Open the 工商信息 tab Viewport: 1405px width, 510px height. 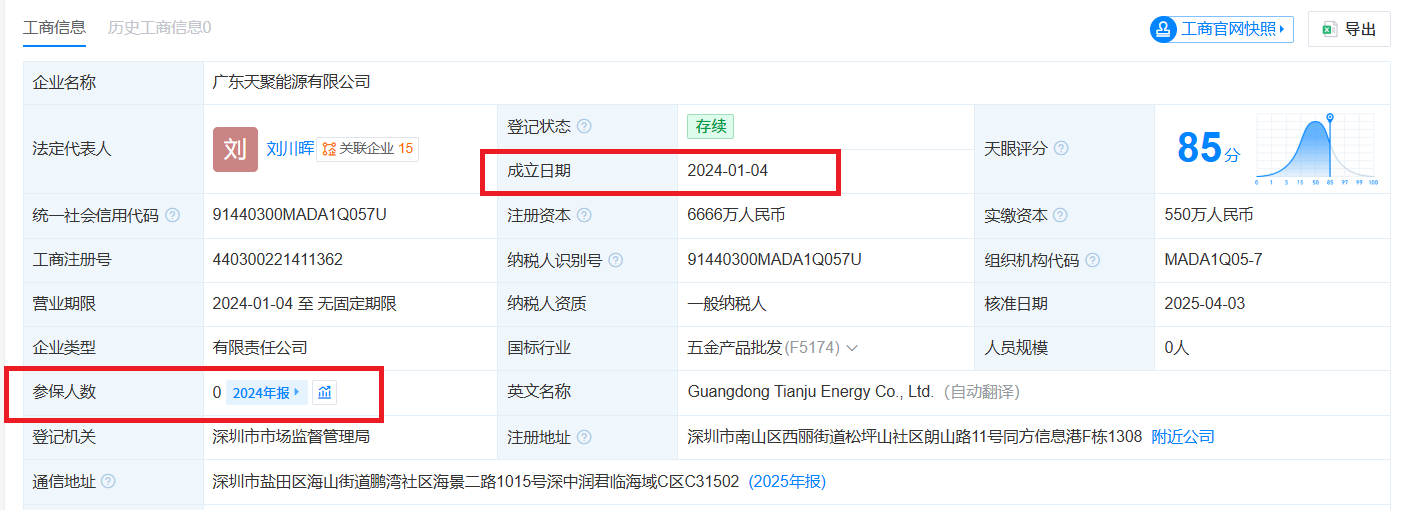tap(54, 27)
